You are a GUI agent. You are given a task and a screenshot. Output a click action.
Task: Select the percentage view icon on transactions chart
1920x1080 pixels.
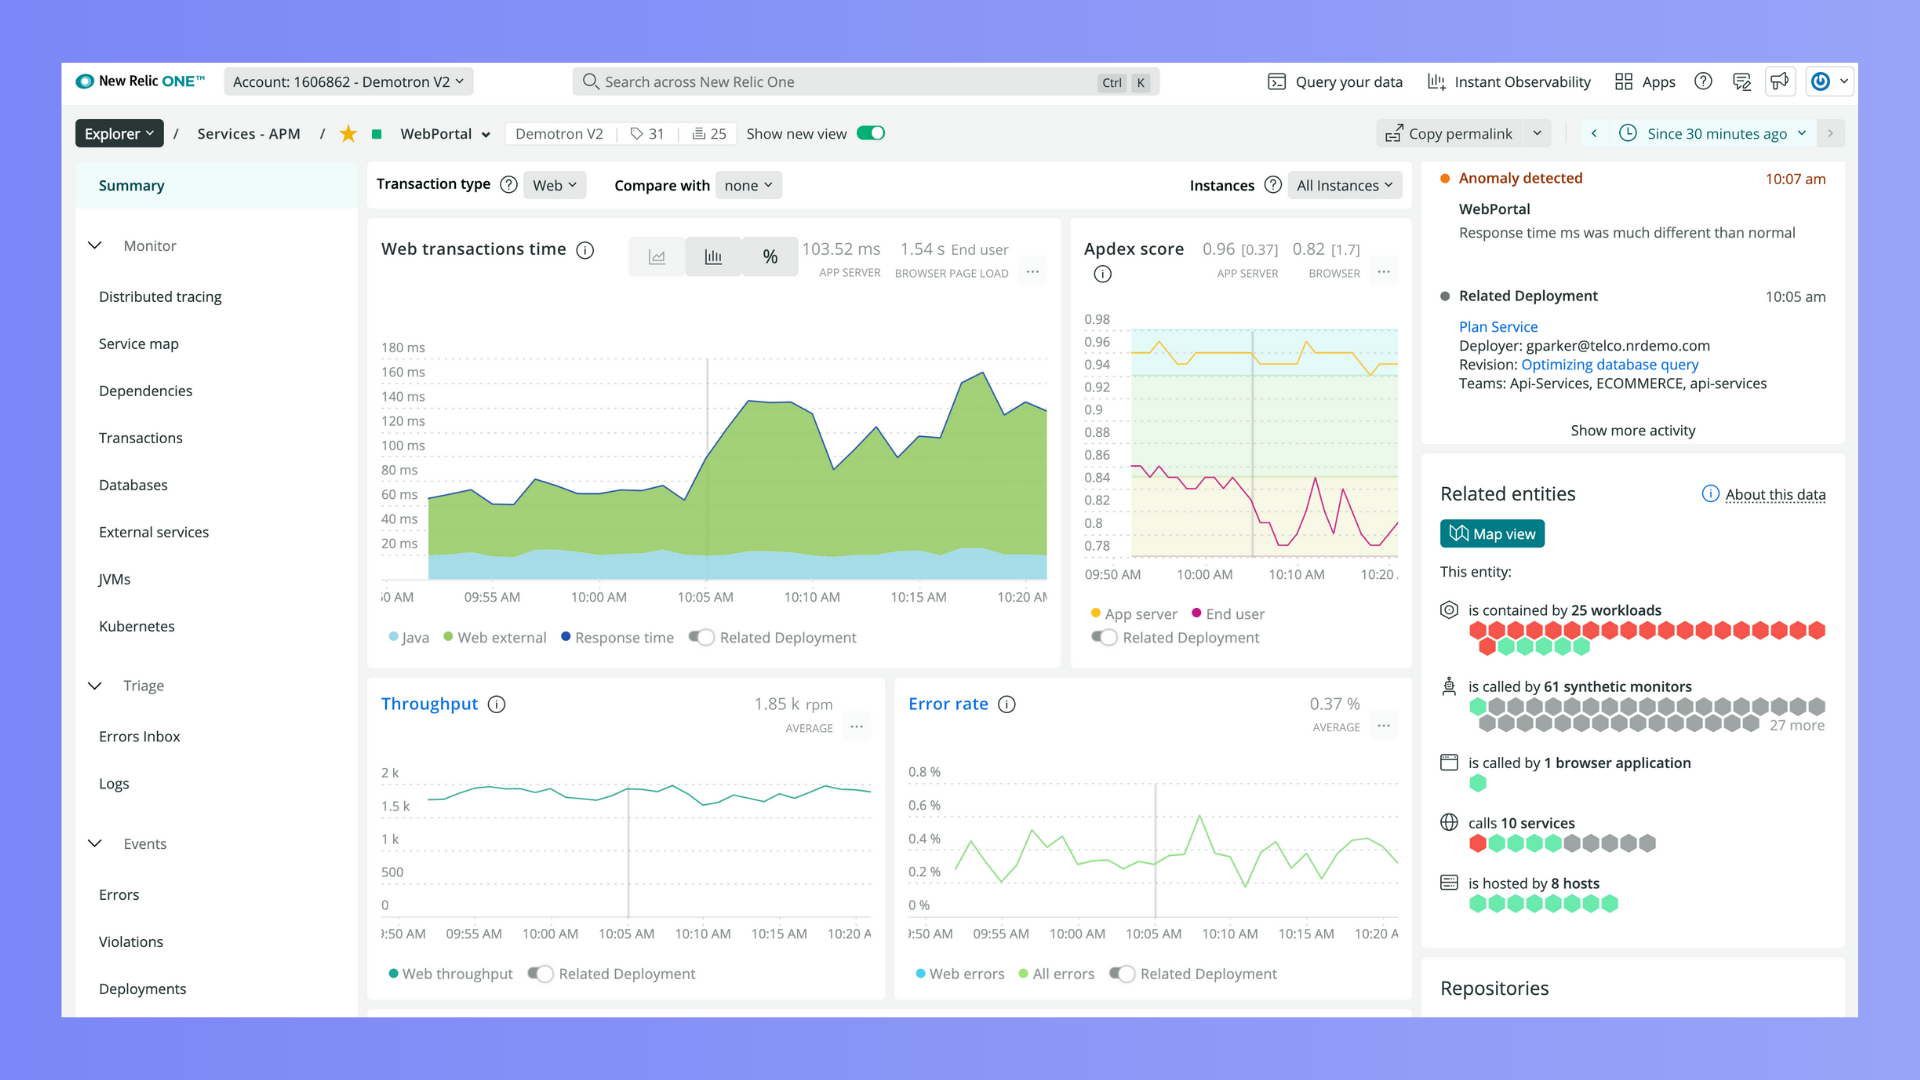[x=769, y=256]
